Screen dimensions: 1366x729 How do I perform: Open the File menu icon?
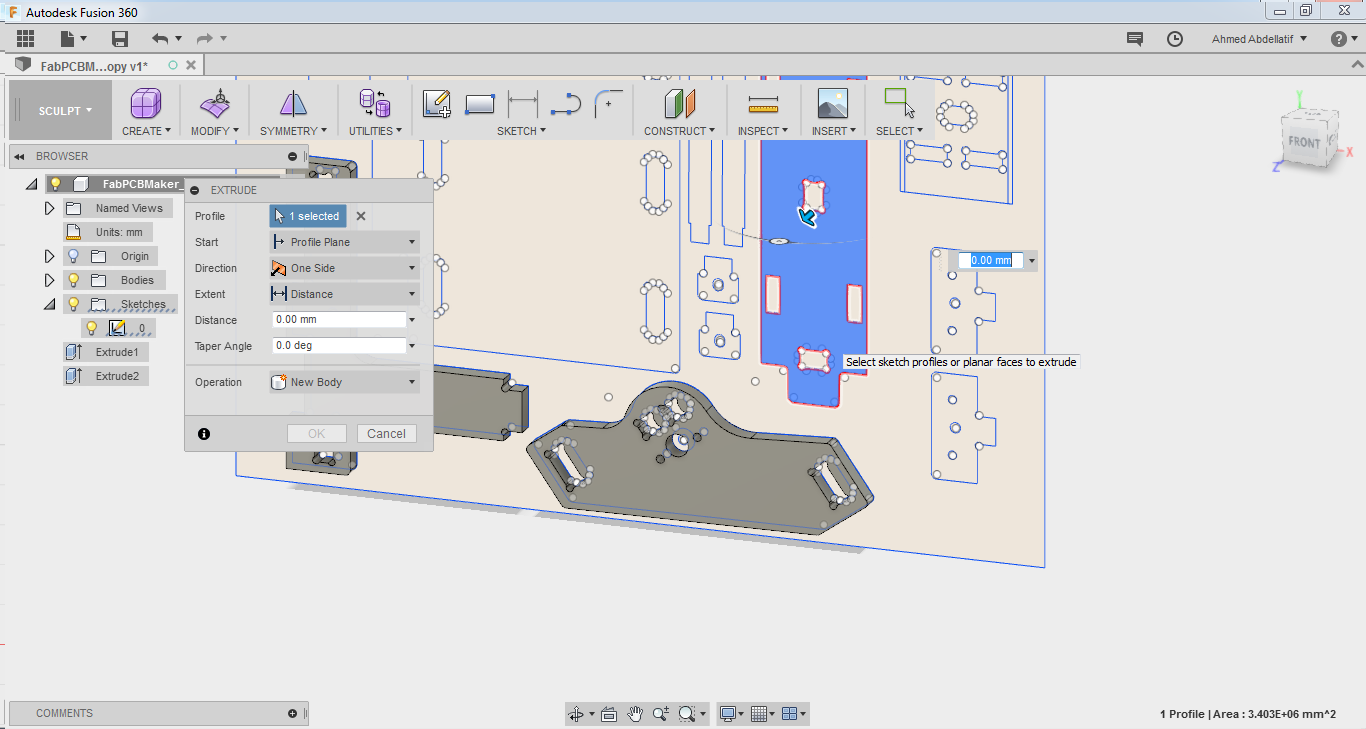click(x=73, y=39)
